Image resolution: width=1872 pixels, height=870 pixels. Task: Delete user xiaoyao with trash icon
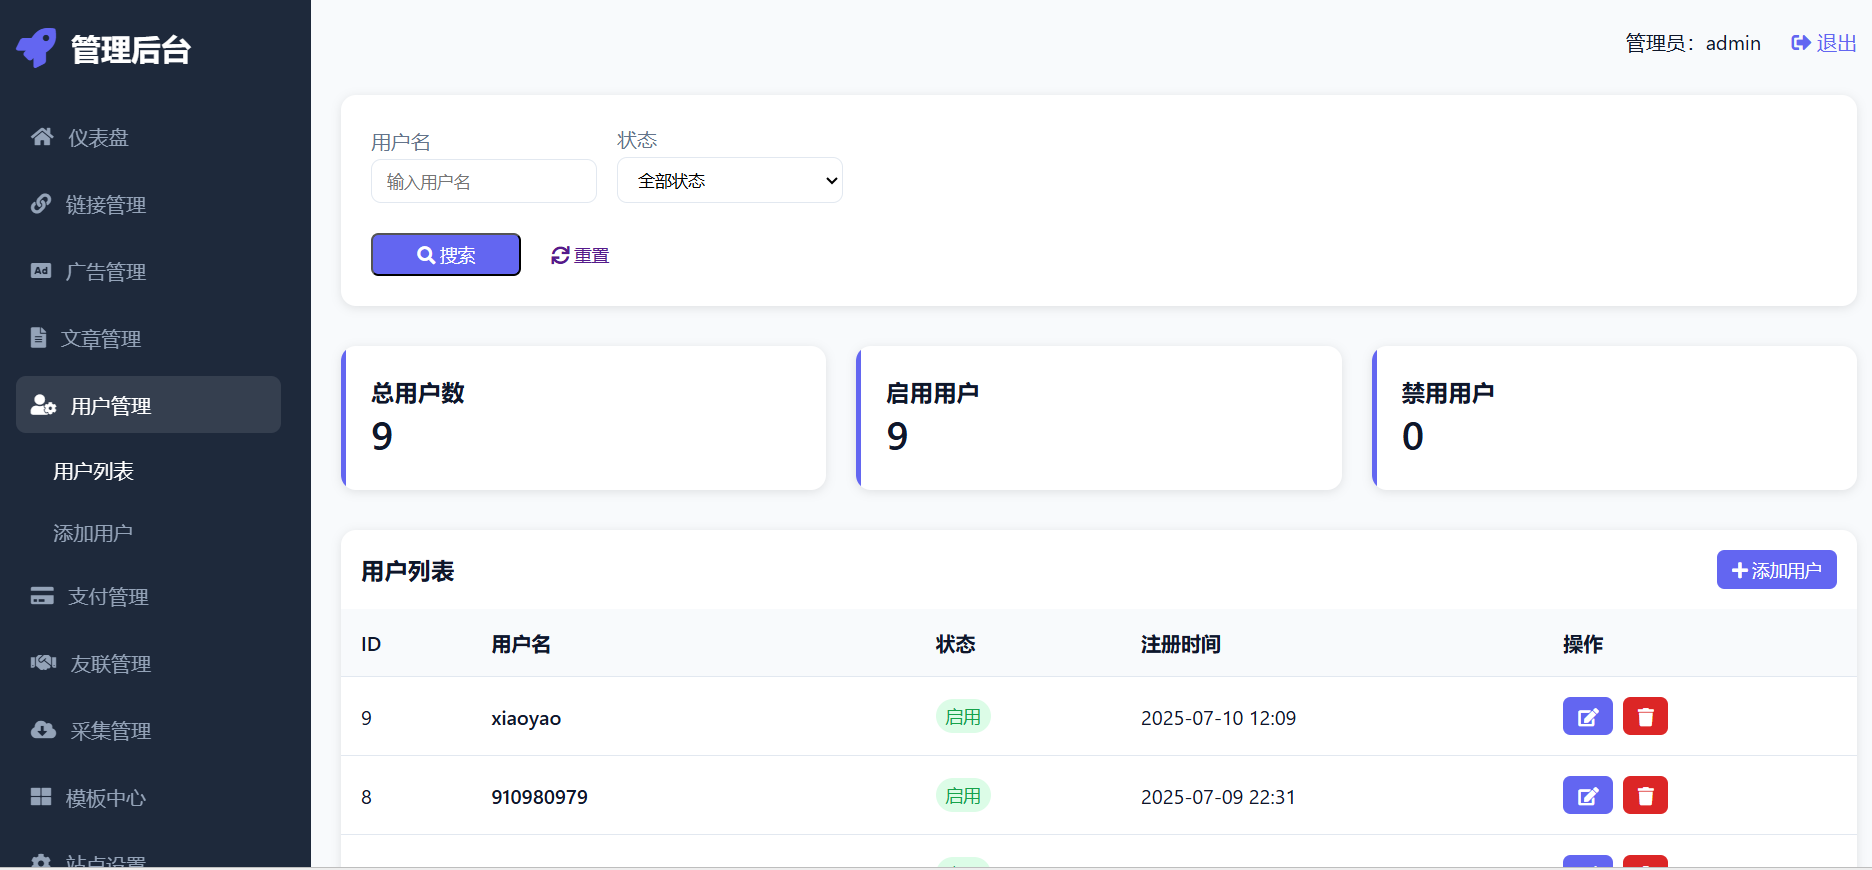1645,716
